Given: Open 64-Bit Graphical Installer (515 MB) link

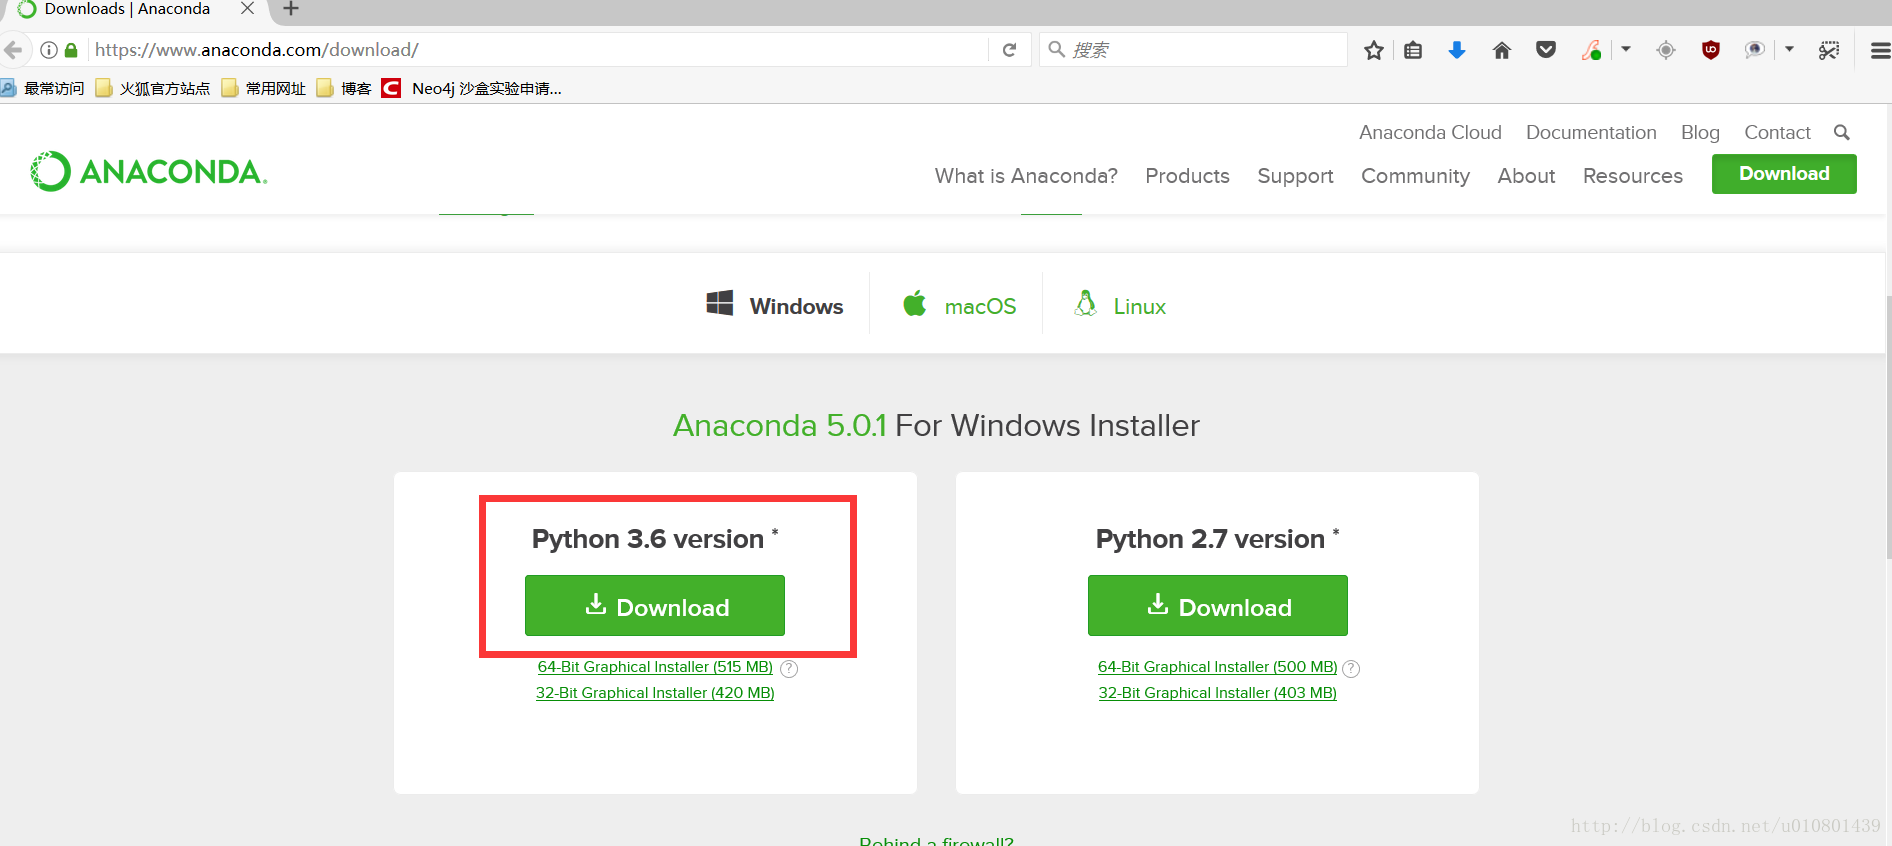Looking at the screenshot, I should coord(655,667).
